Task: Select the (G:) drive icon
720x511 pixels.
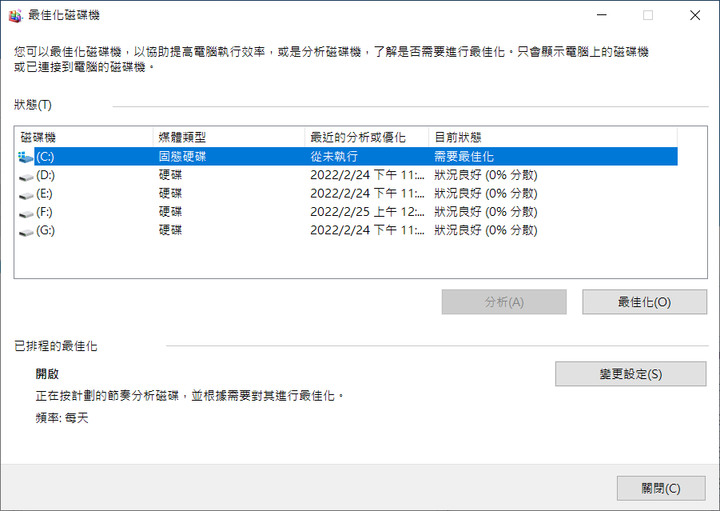Action: [26, 231]
